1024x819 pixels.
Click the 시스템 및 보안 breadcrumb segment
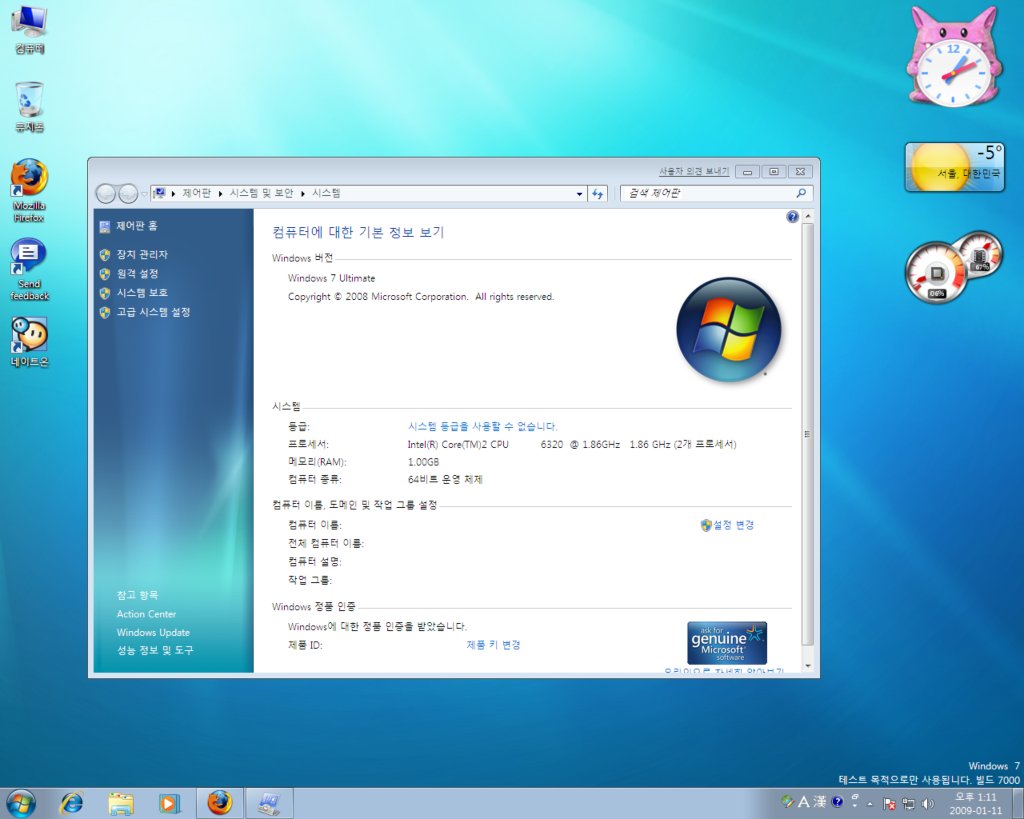tap(261, 193)
